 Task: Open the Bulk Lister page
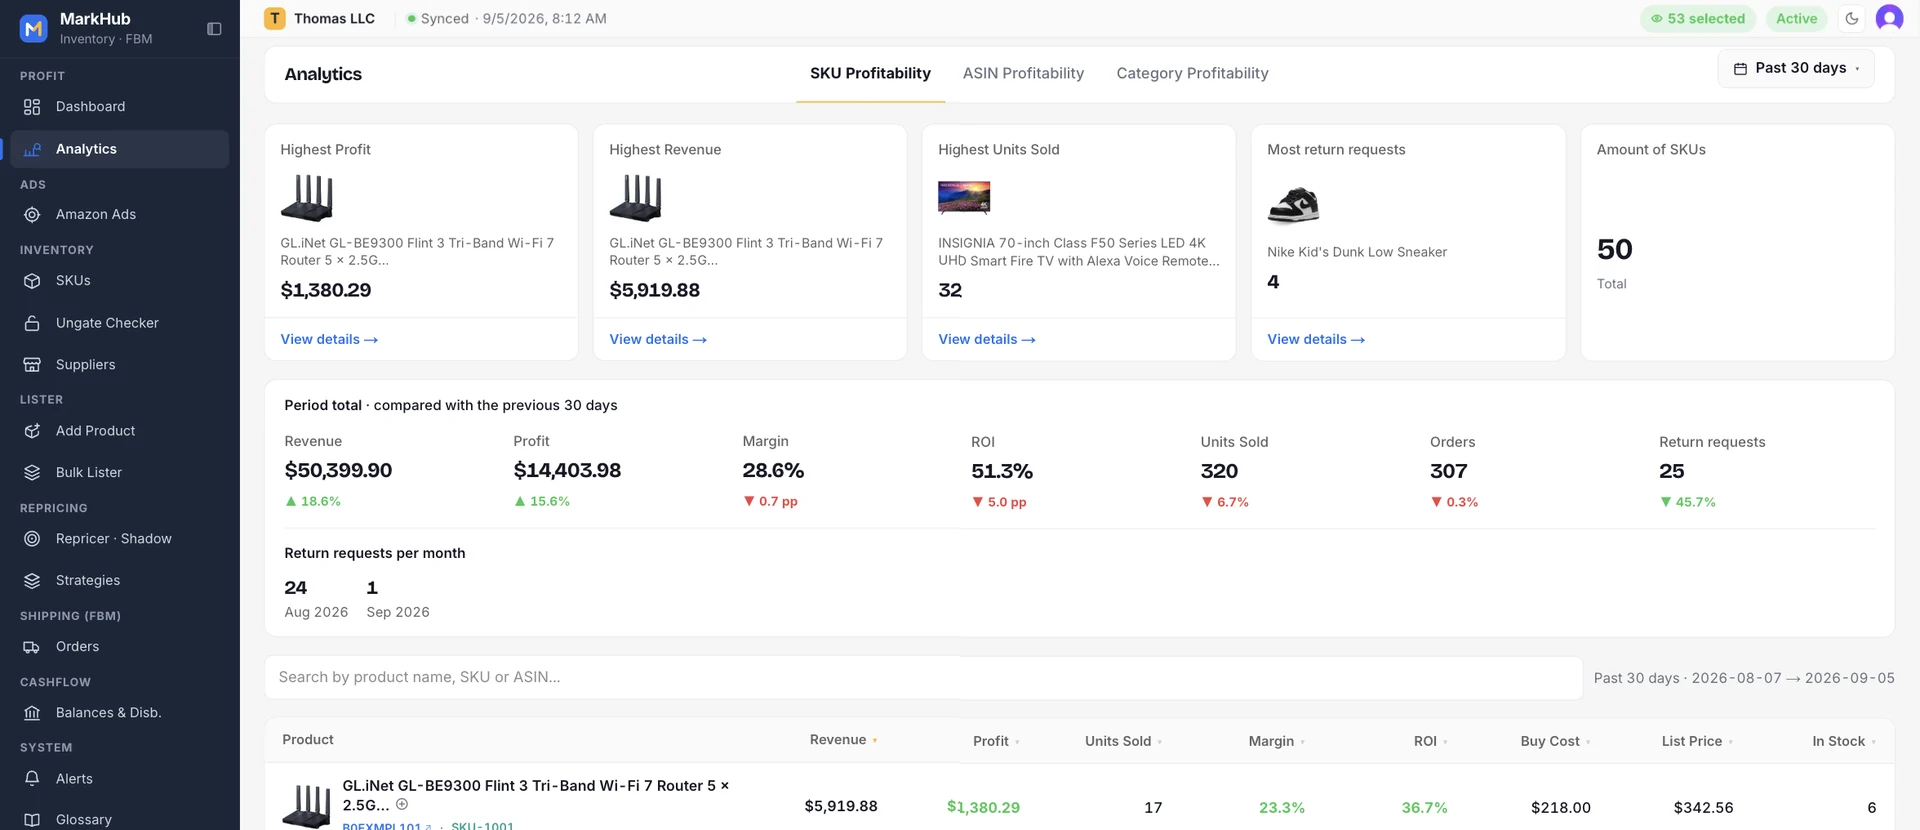point(119,473)
